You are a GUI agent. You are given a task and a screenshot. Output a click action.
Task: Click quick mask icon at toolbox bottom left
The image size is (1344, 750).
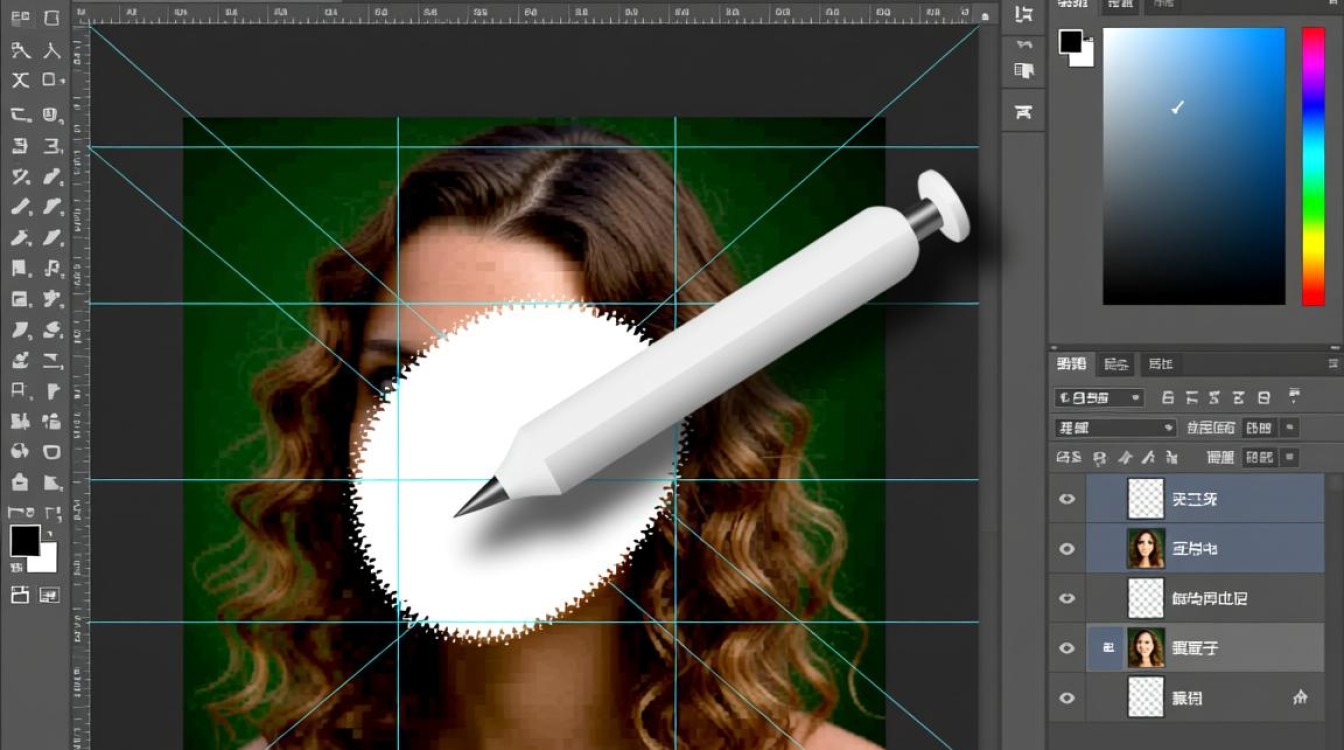tap(20, 595)
